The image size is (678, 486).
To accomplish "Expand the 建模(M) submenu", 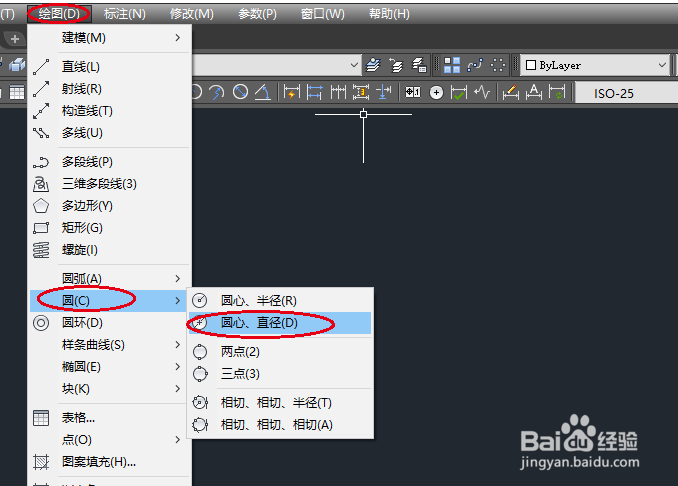I will 110,38.
